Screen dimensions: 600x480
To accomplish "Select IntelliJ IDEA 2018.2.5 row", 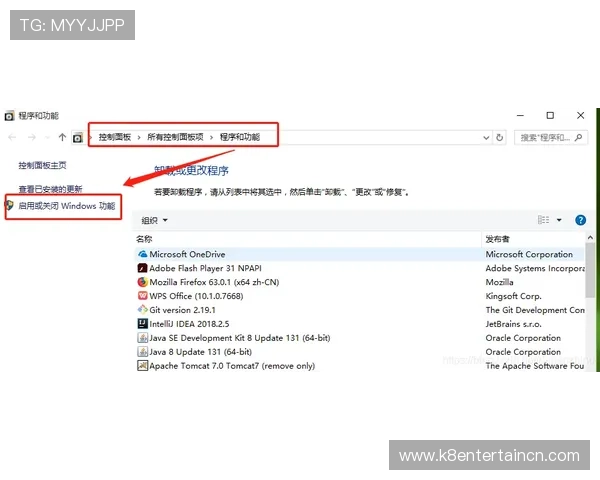I will tap(359, 324).
